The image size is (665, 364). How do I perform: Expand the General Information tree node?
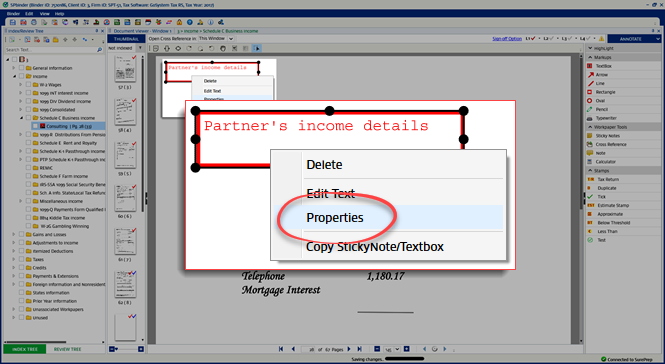tap(14, 68)
